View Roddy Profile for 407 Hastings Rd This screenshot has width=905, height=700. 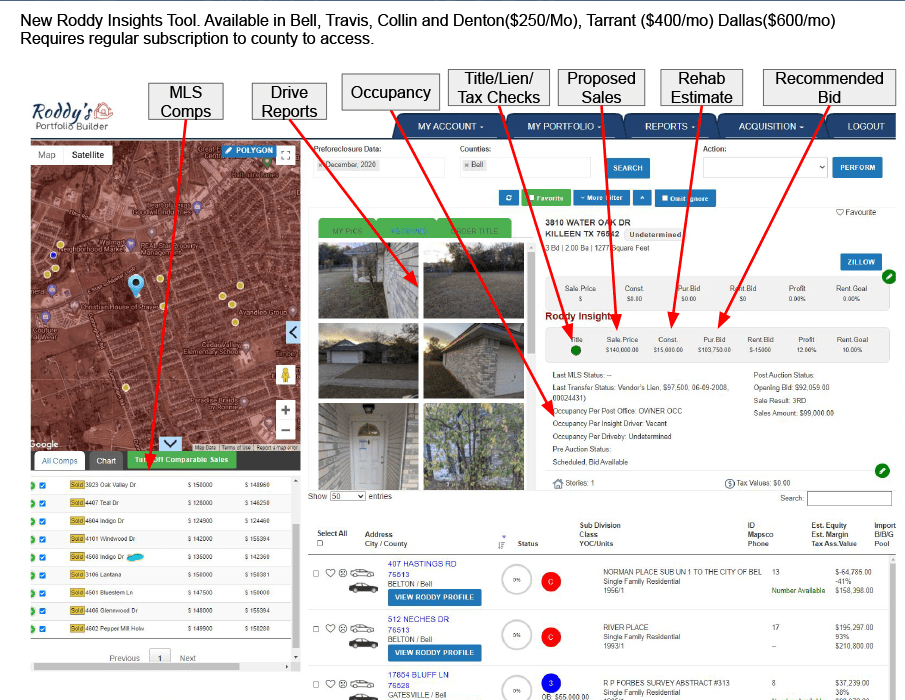click(x=434, y=597)
